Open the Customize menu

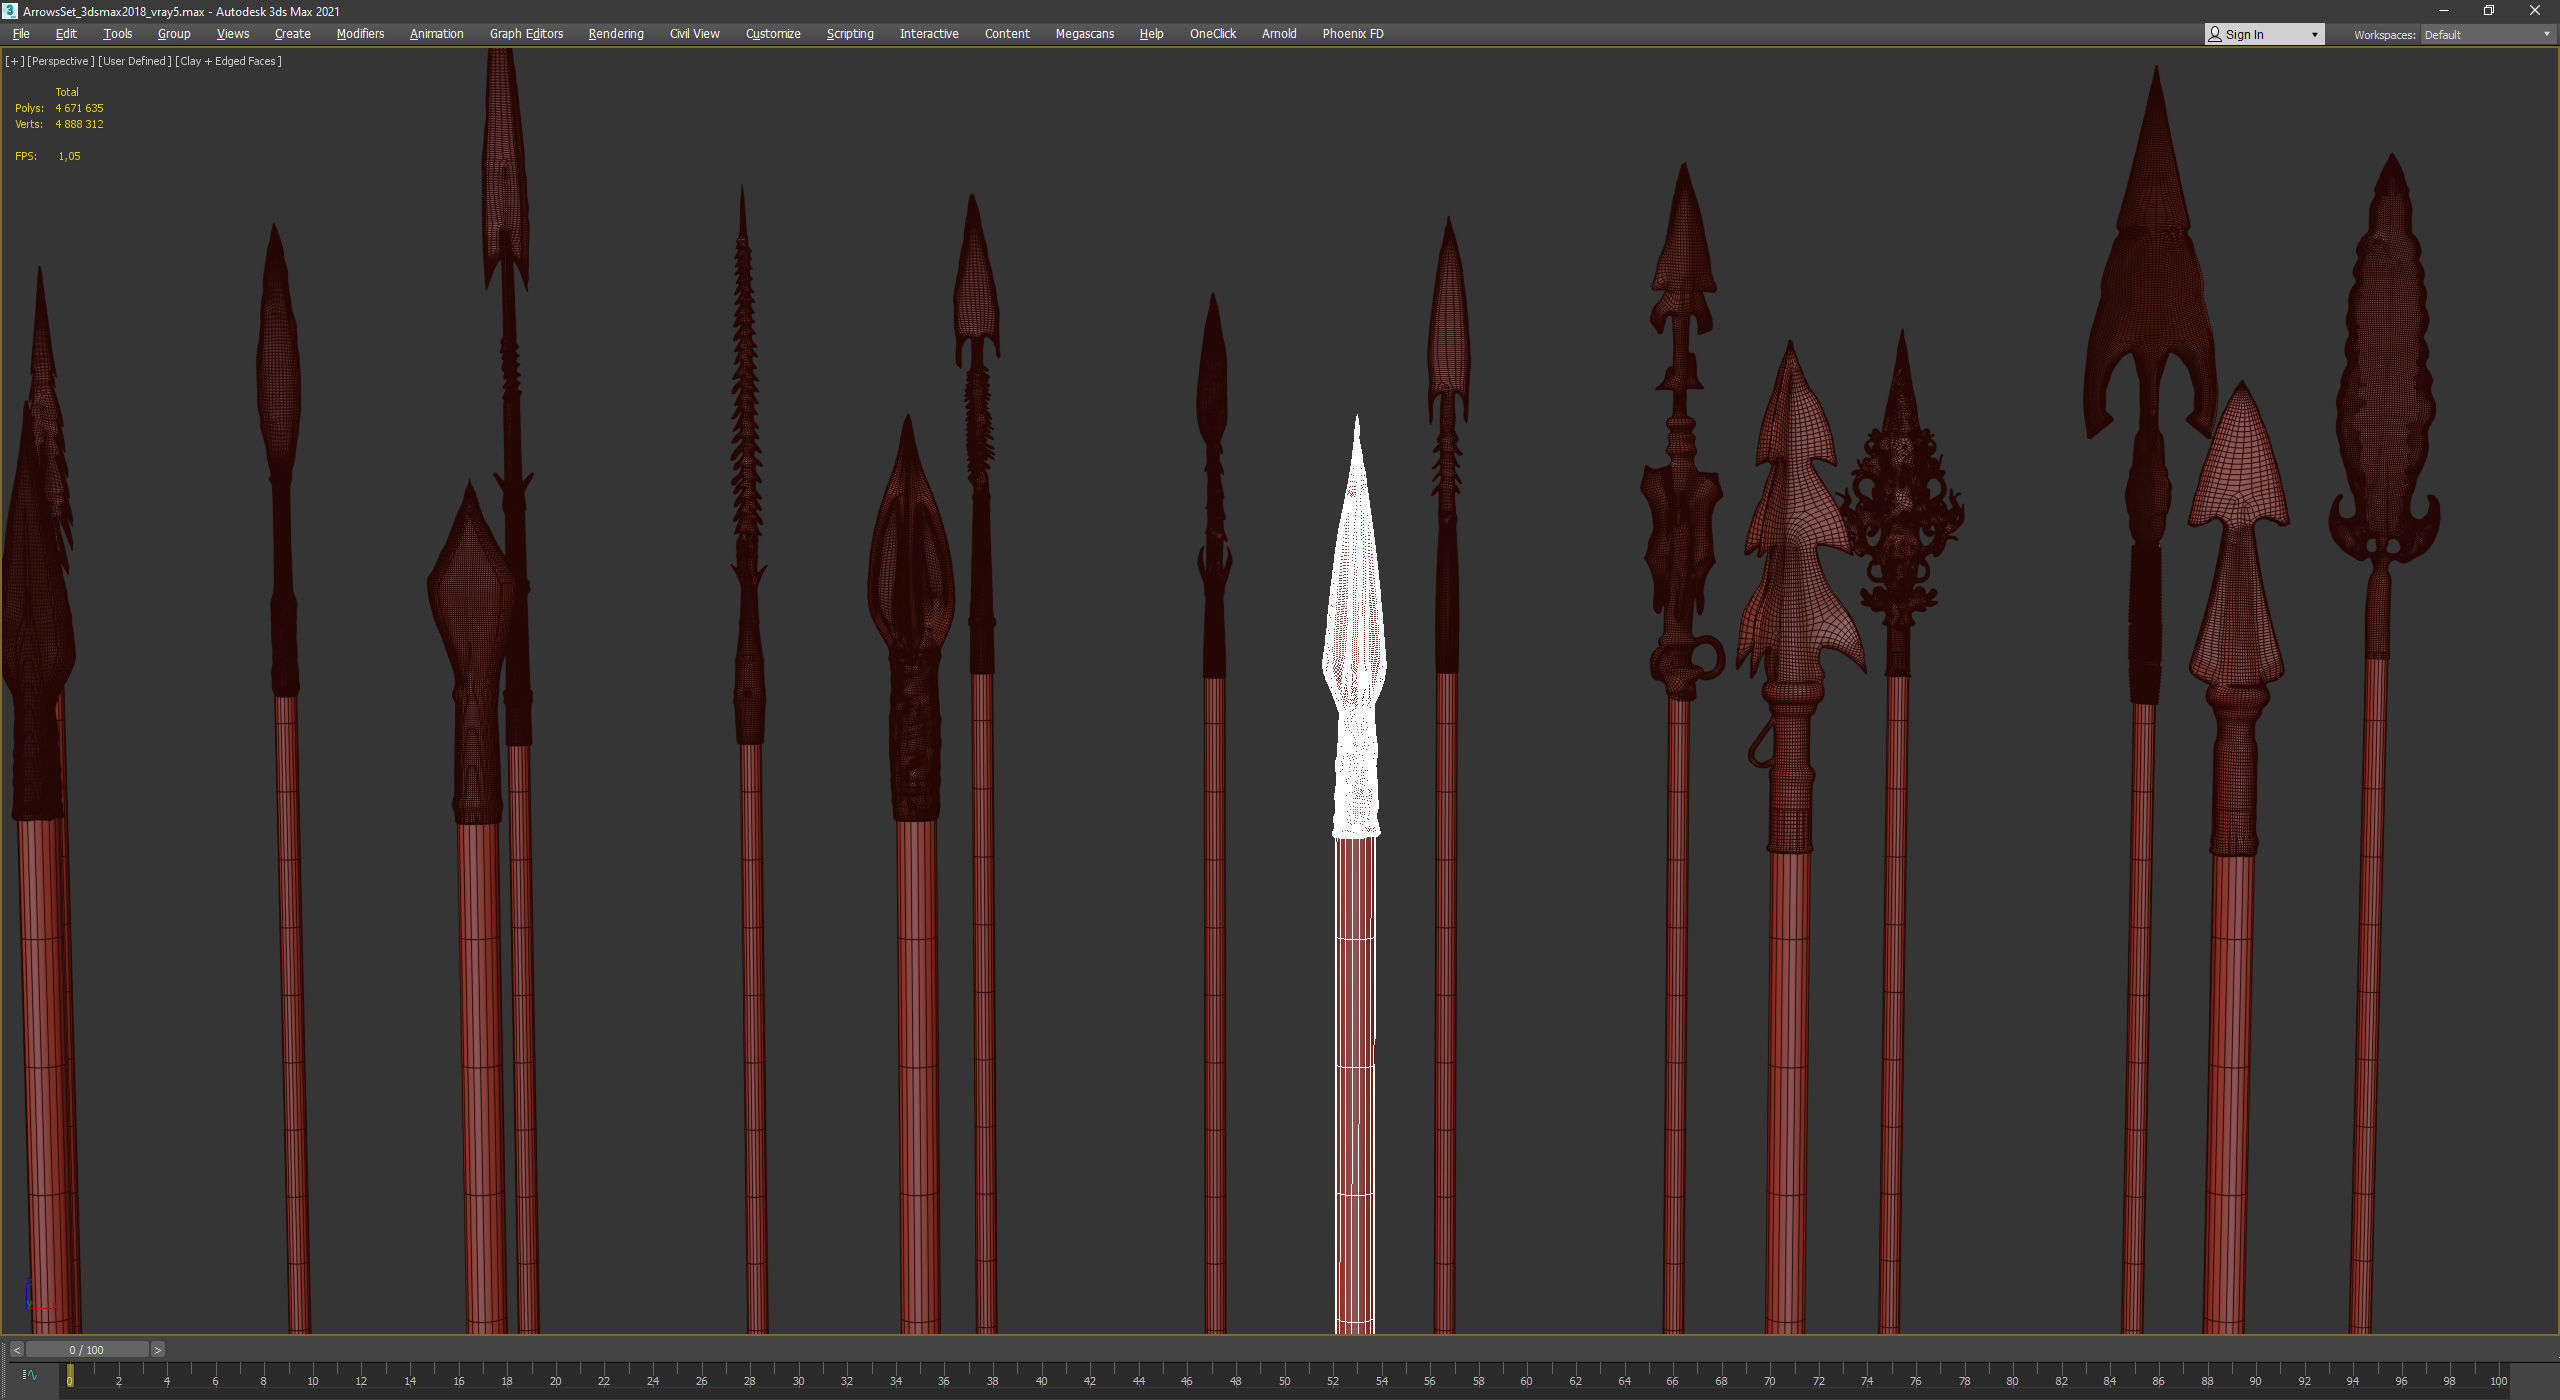(773, 34)
